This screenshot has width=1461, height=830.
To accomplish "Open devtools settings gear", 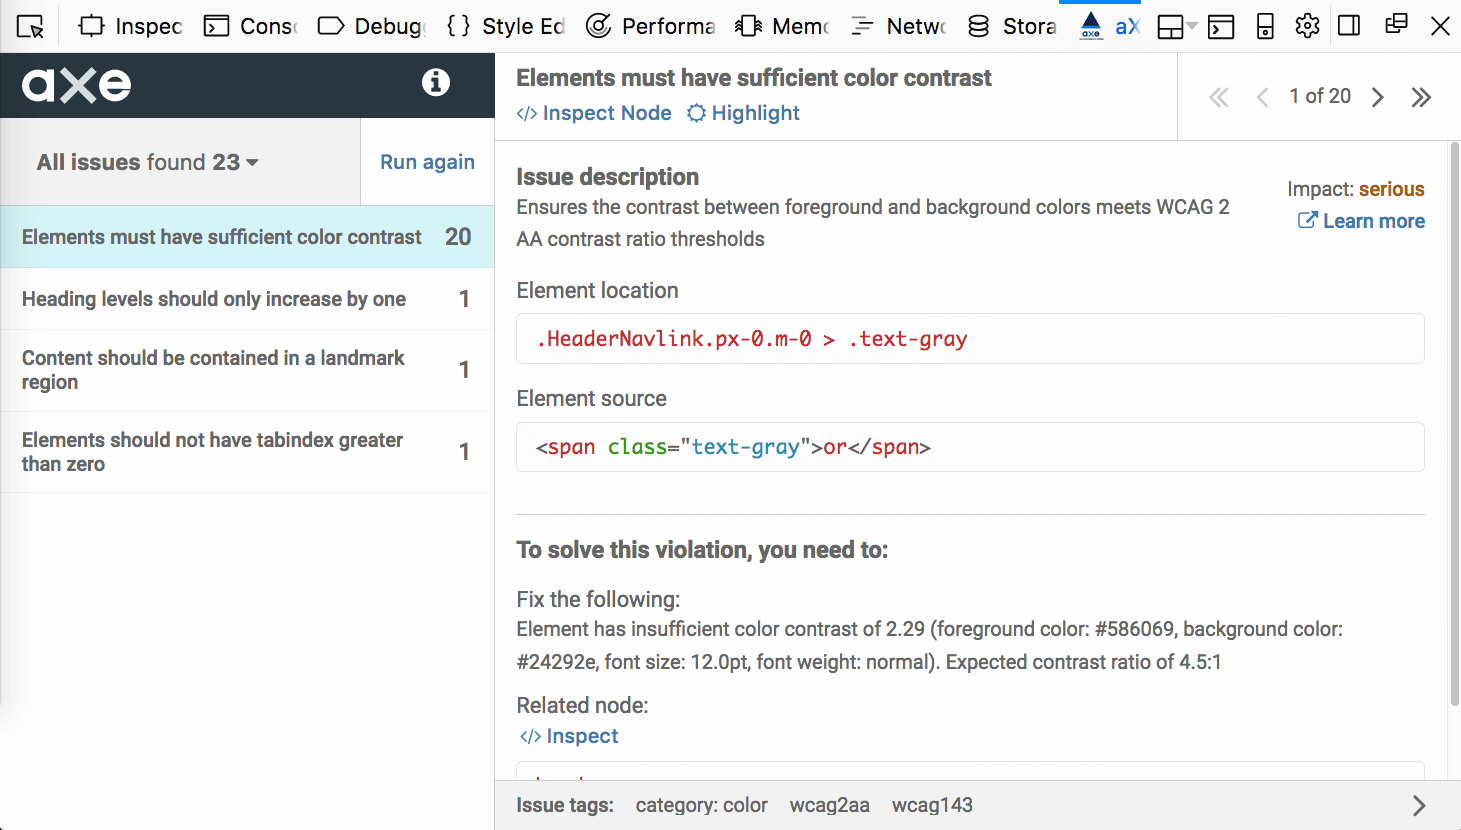I will (x=1307, y=26).
